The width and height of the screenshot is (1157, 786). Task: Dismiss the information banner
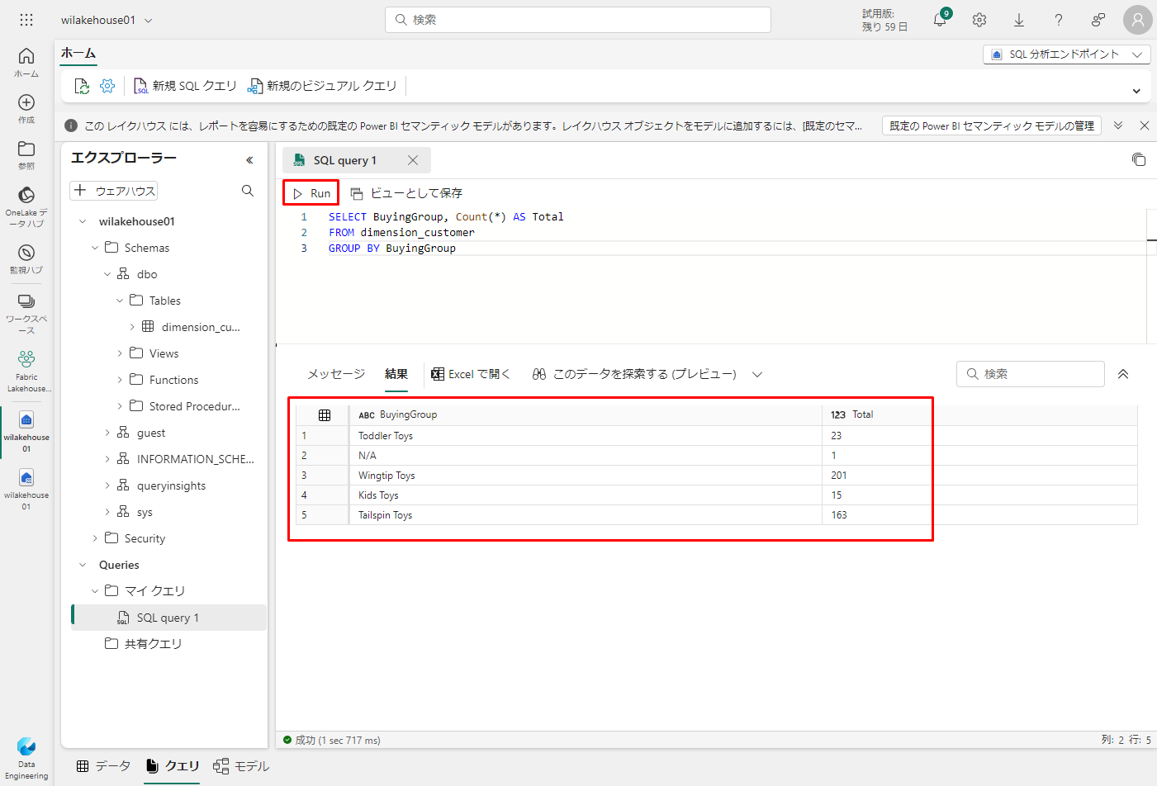pyautogui.click(x=1144, y=125)
